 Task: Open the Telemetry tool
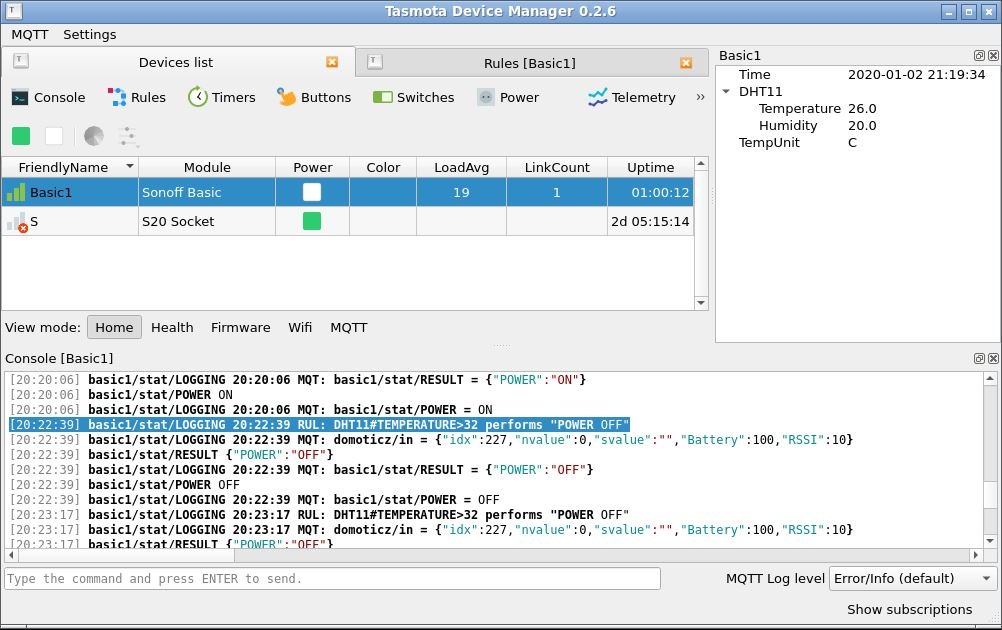[x=631, y=97]
